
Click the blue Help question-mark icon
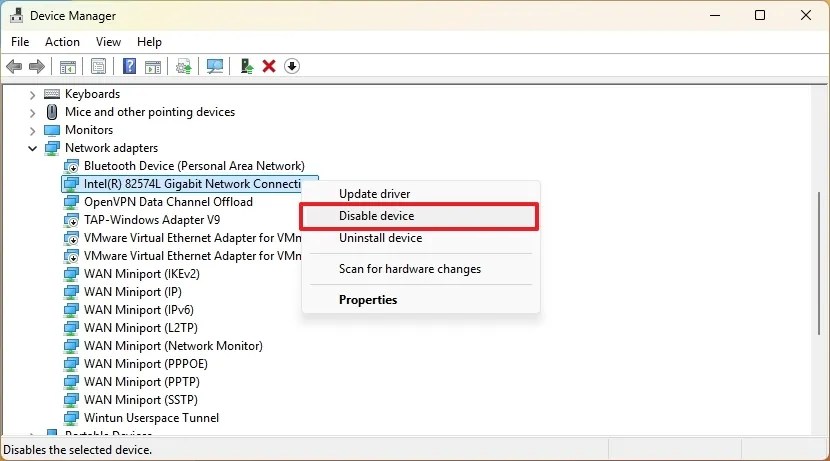tap(129, 66)
